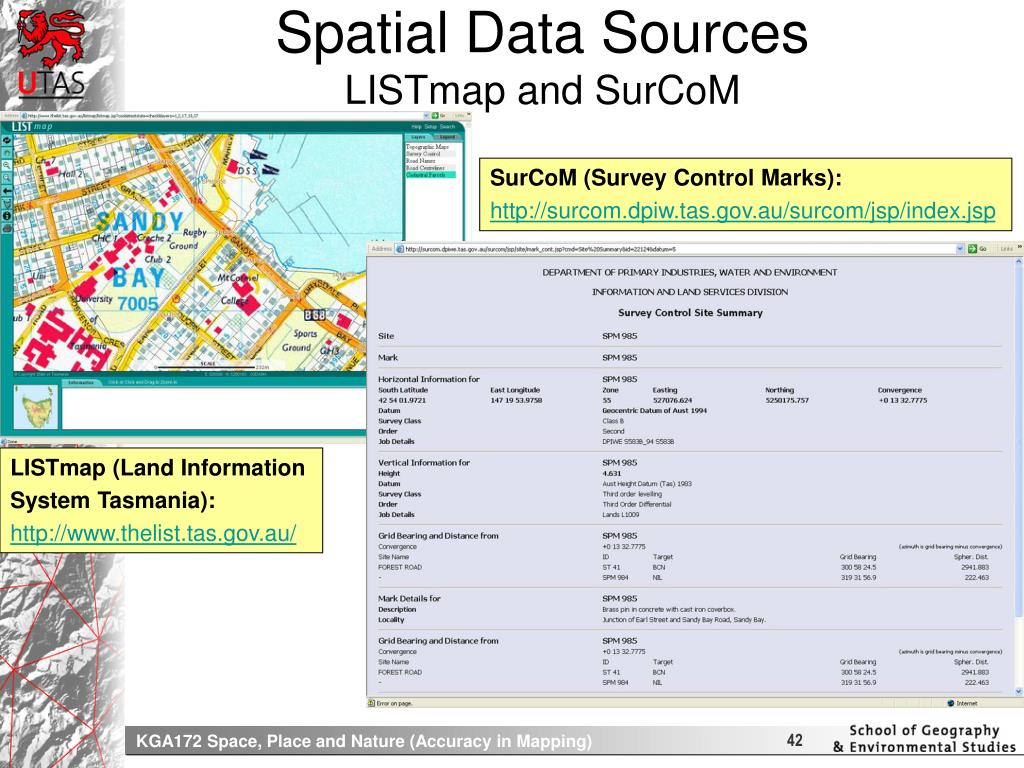Image resolution: width=1024 pixels, height=768 pixels.
Task: Click the Junction of Earl Street locality text
Action: 684,620
